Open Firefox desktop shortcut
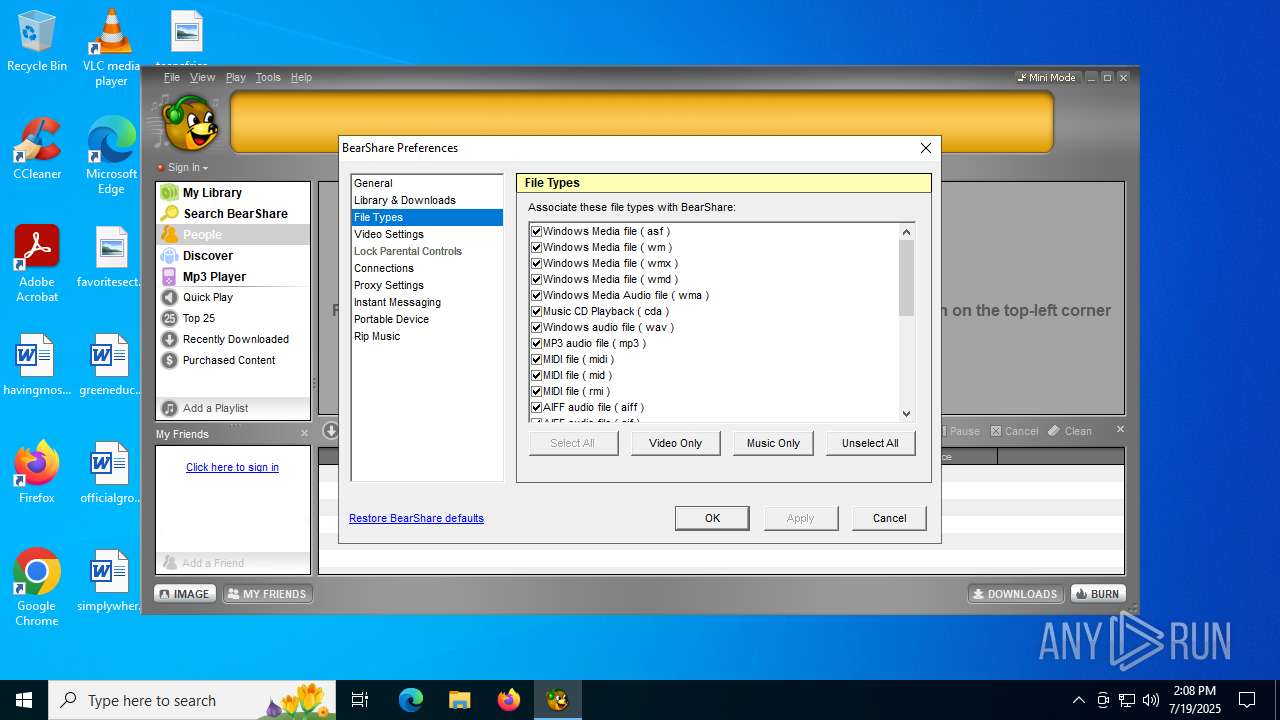This screenshot has height=720, width=1280. tap(37, 473)
